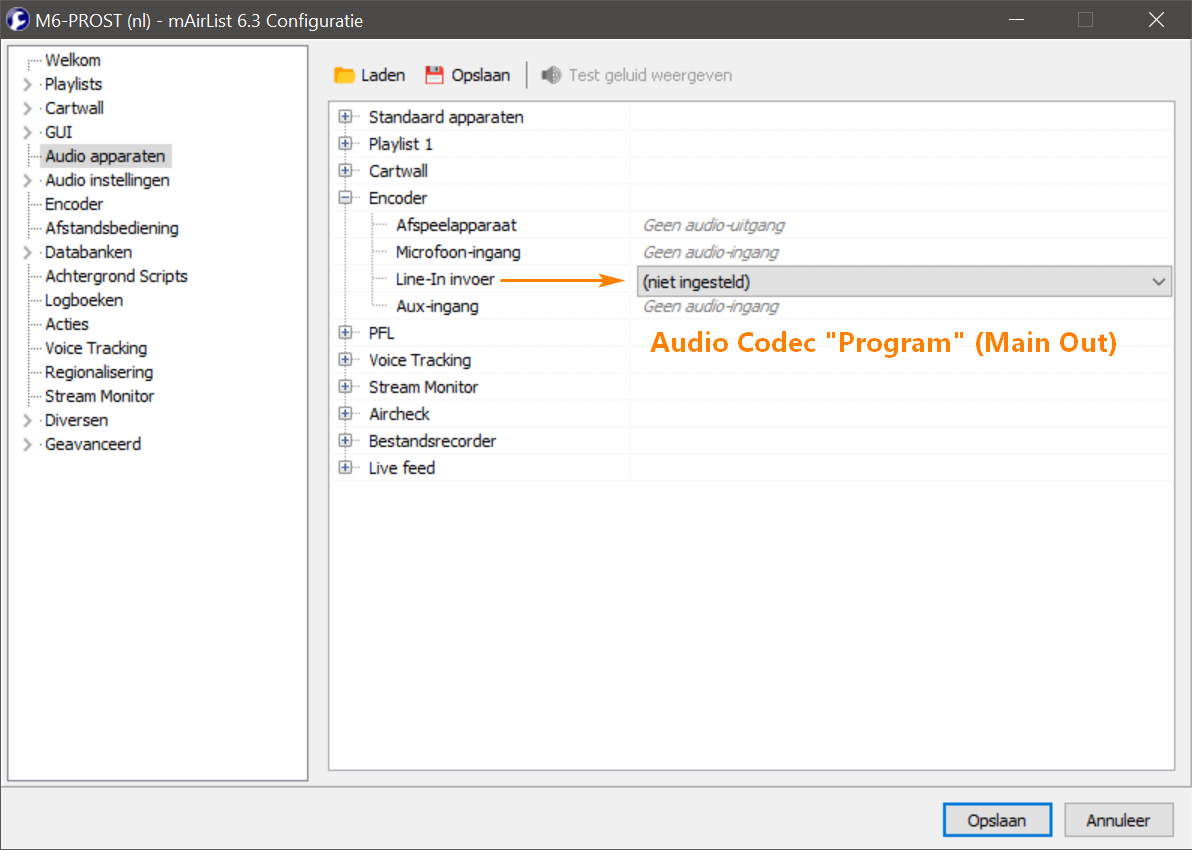Click the mAirList app icon in title bar

click(17, 20)
